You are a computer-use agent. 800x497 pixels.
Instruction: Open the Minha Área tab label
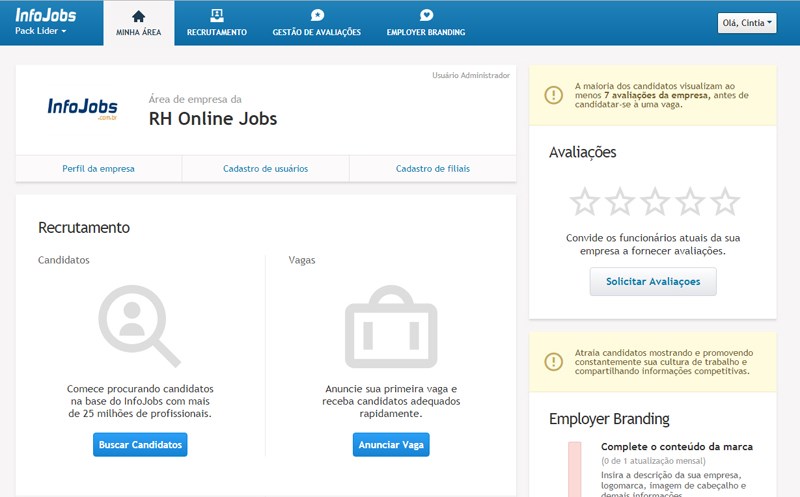(x=138, y=32)
